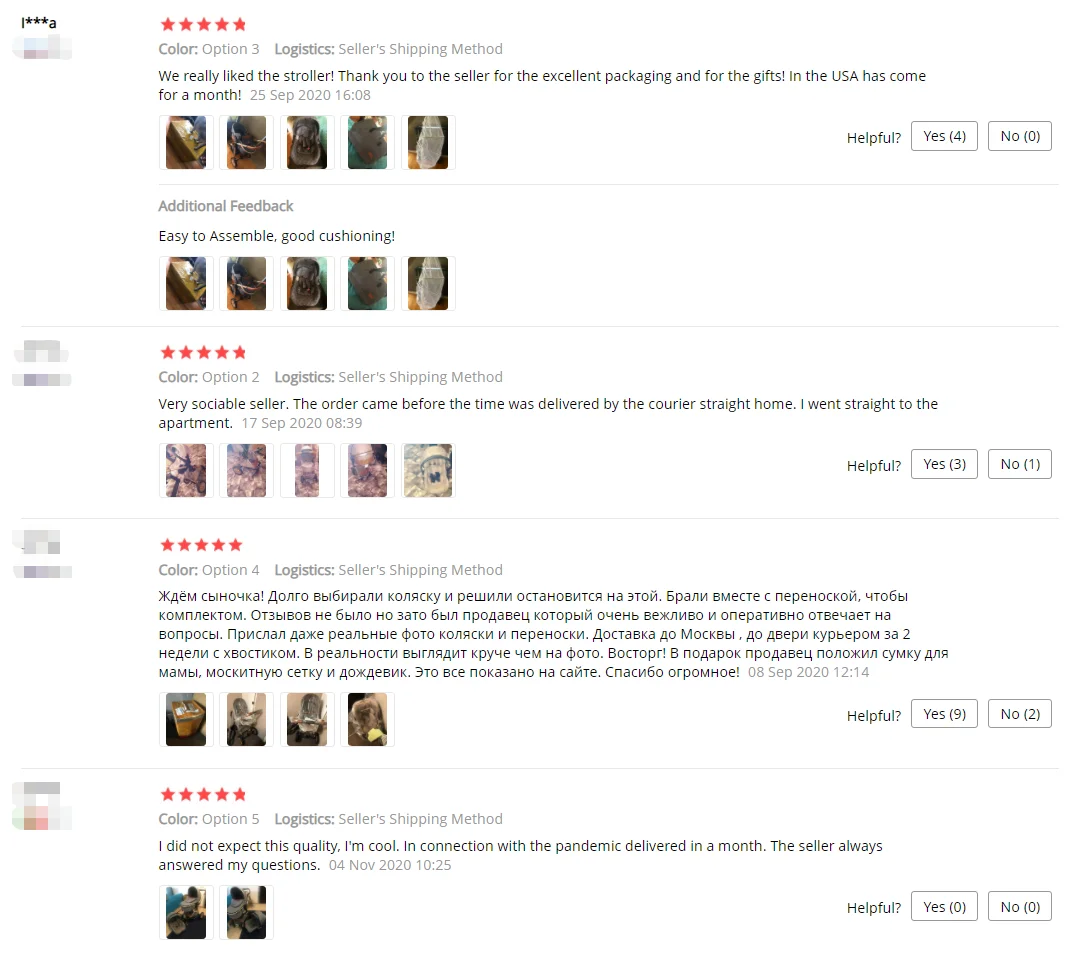Click No (0) on the first review
Image resolution: width=1078 pixels, height=959 pixels.
(x=1020, y=136)
